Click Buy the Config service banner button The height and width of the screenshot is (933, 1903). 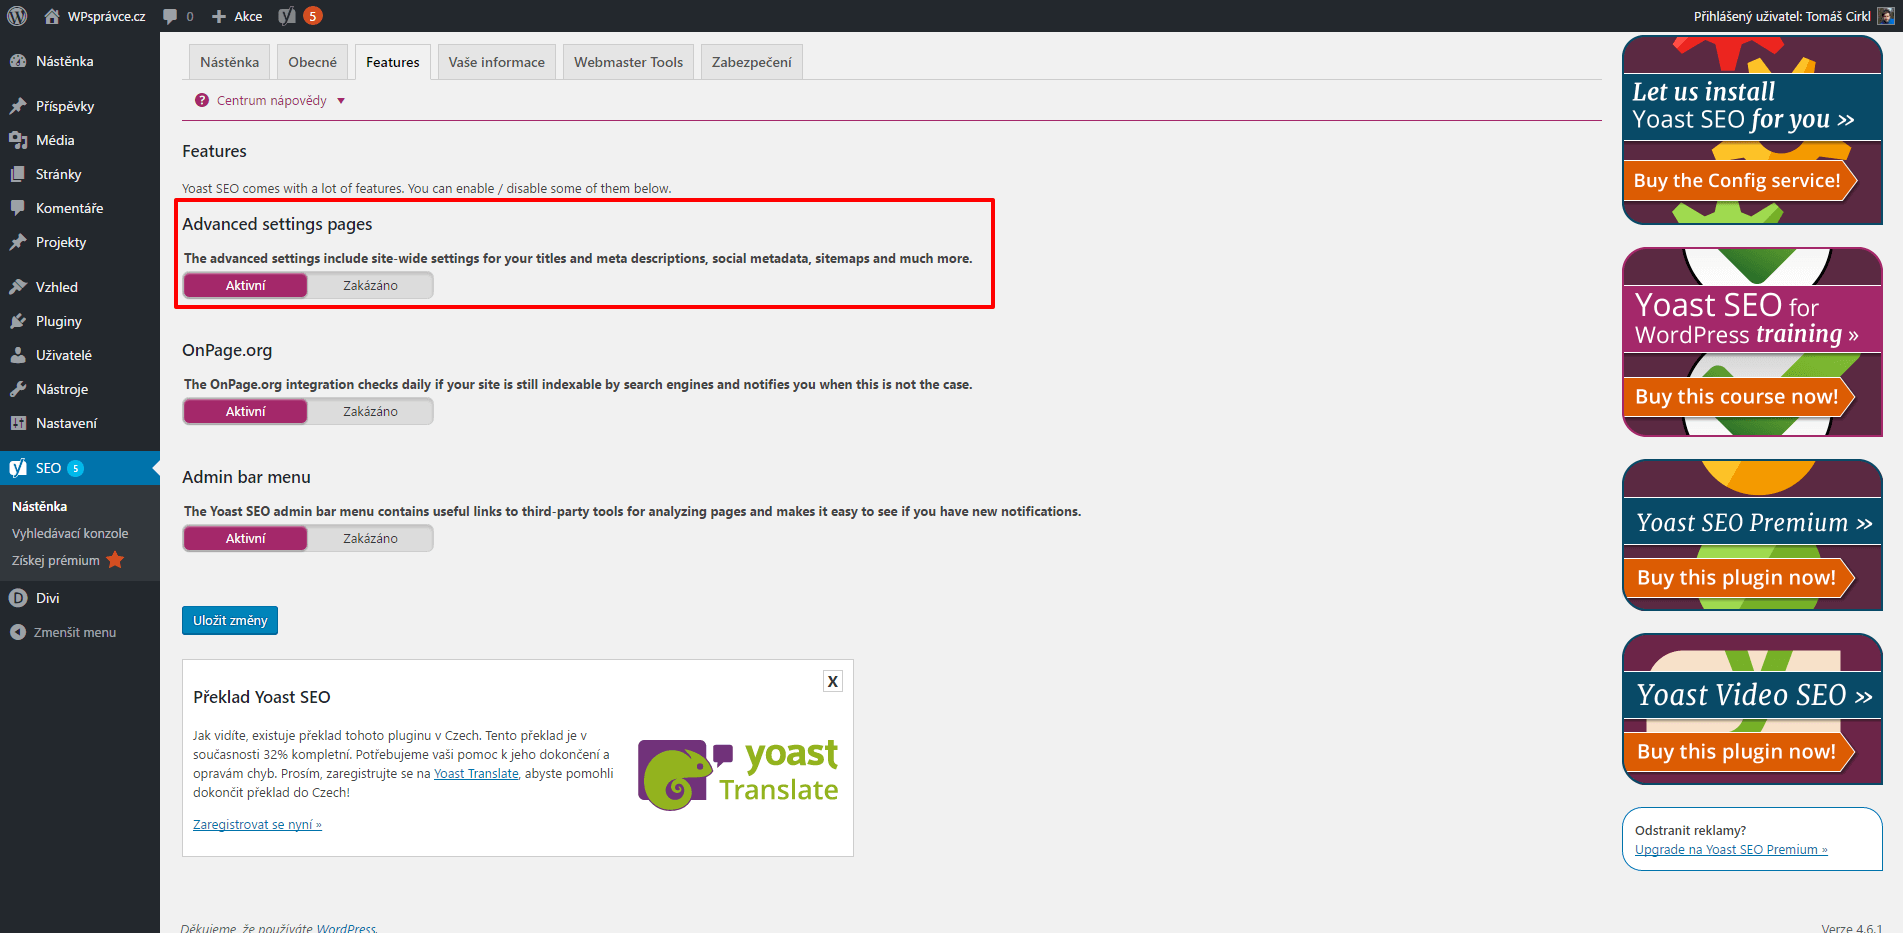point(1738,181)
